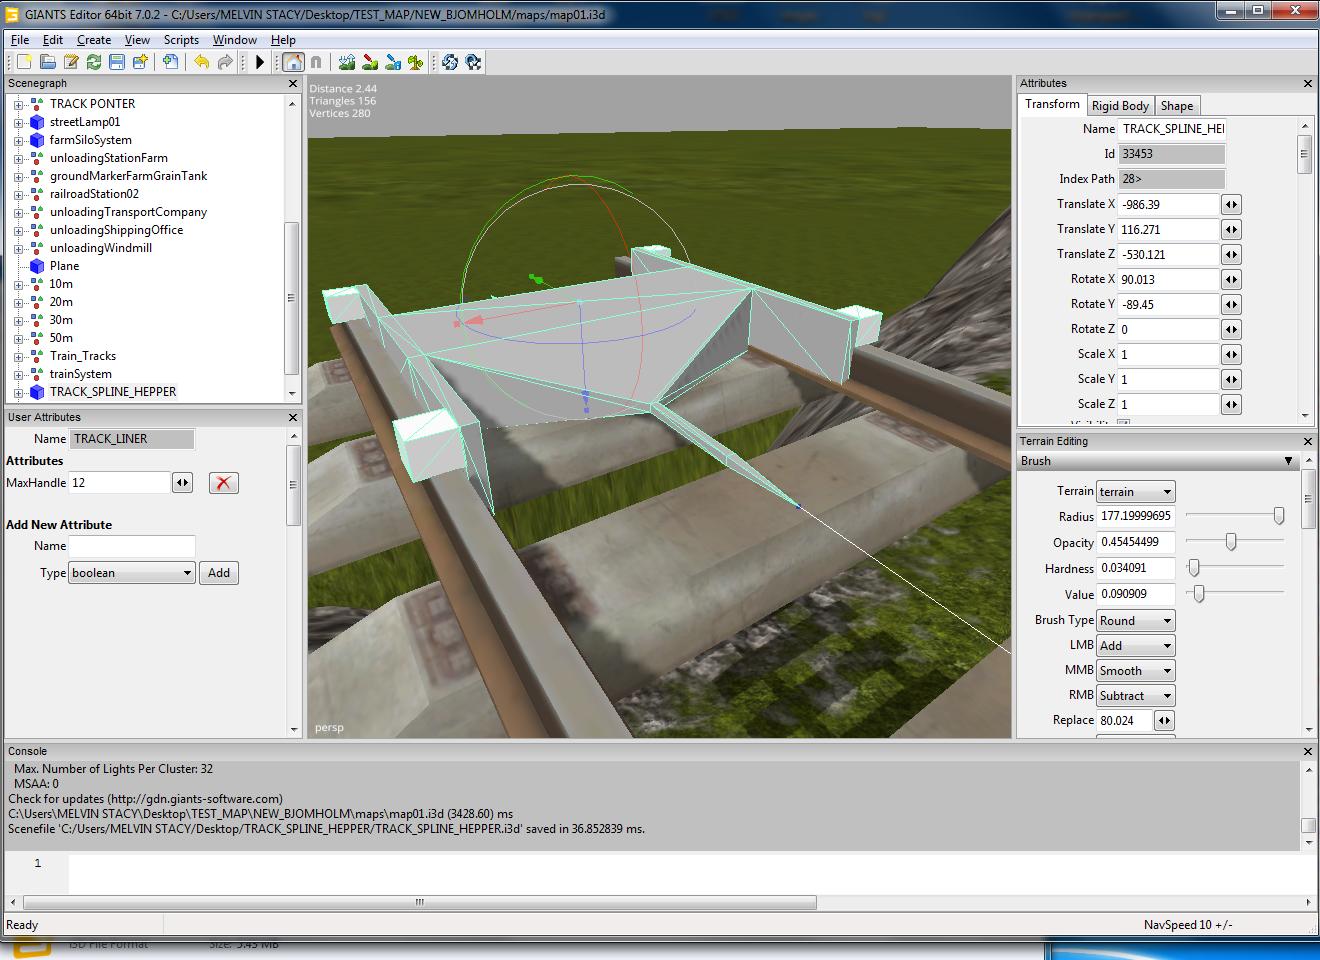Click the New scene toolbar icon
Screen dimensions: 1320x960
[x=24, y=62]
